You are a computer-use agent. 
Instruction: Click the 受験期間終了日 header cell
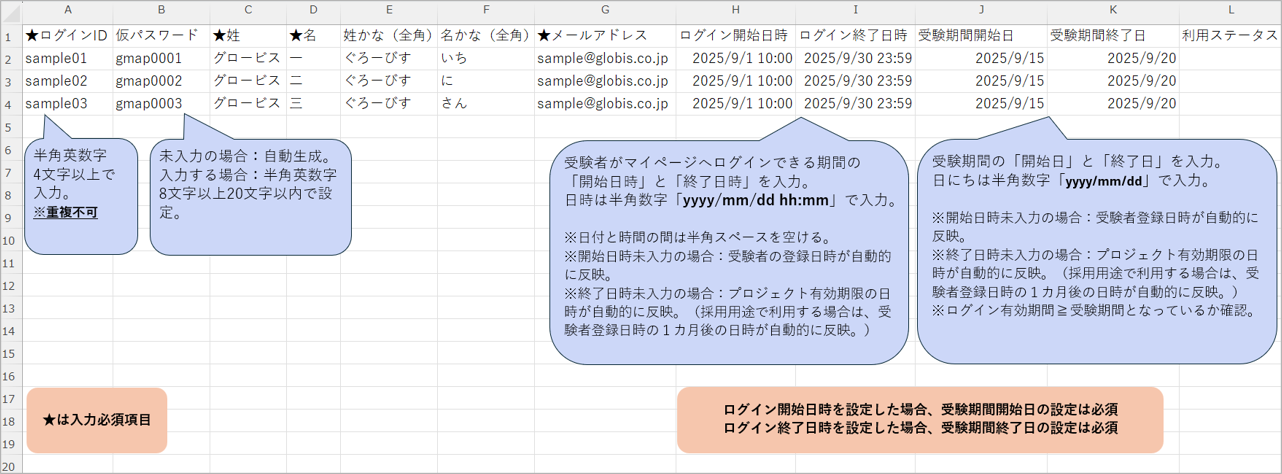(1113, 35)
